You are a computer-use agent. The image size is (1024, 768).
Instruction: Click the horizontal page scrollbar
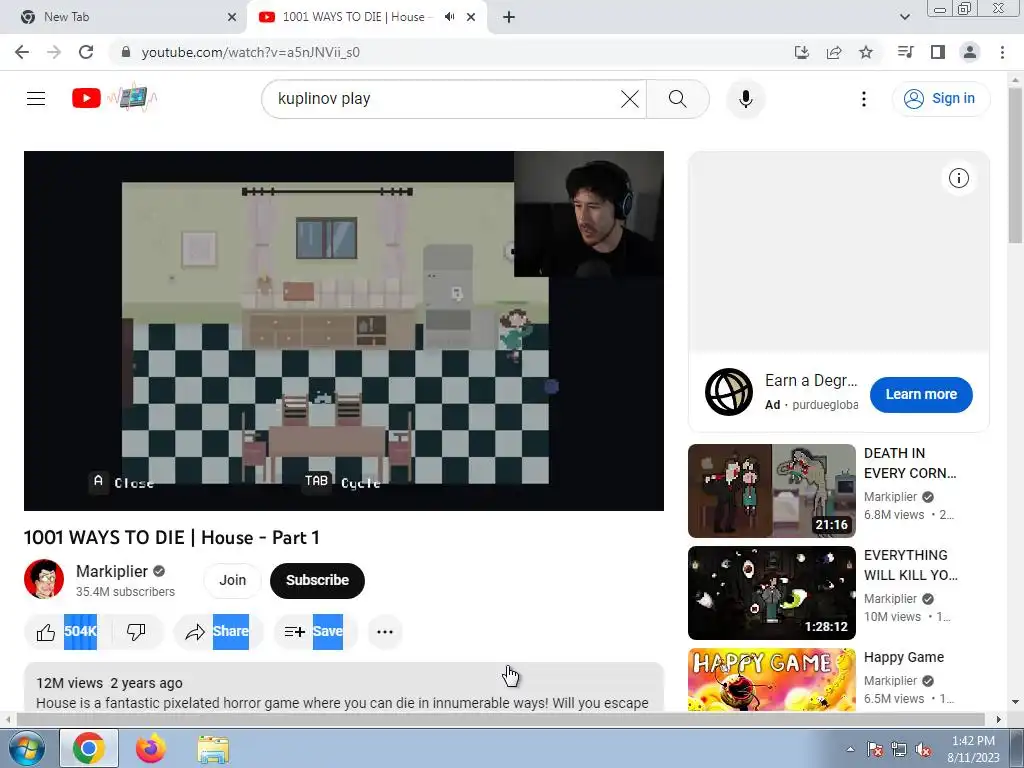pyautogui.click(x=500, y=719)
